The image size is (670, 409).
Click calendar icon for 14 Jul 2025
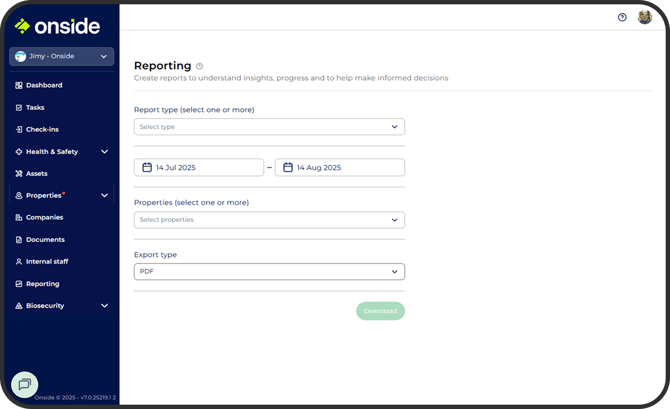tap(147, 168)
